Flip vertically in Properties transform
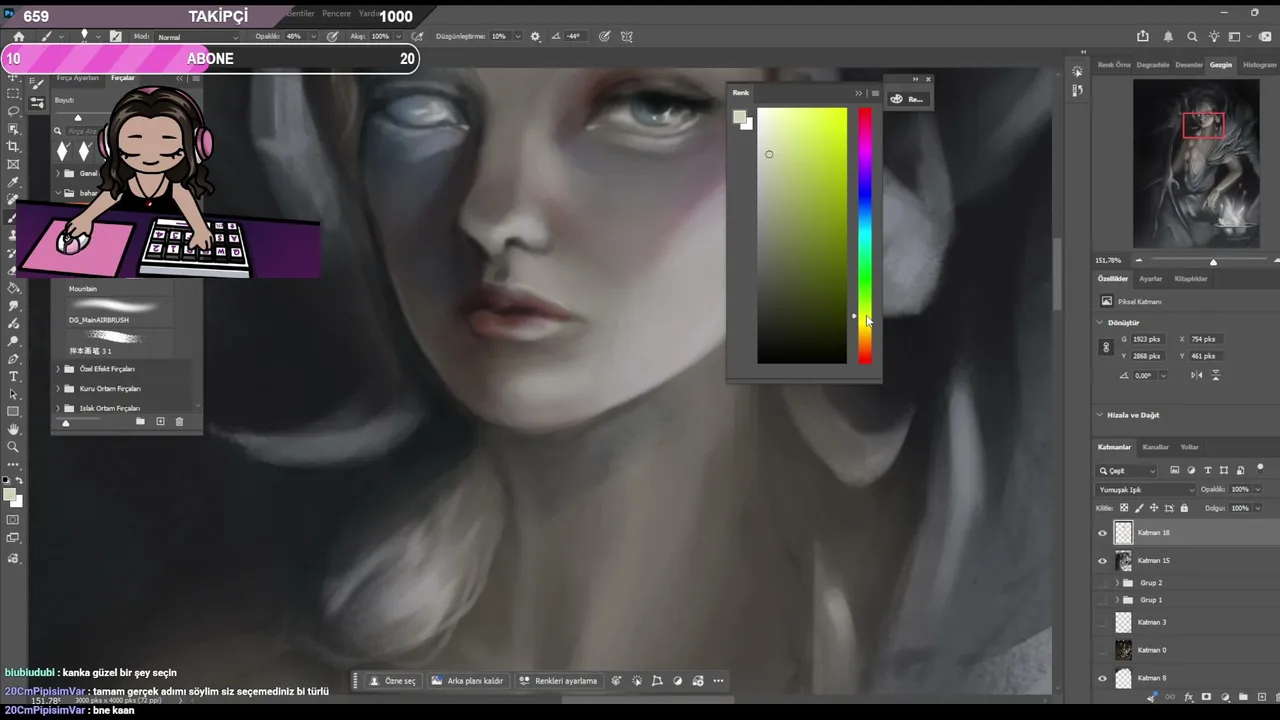The height and width of the screenshot is (720, 1280). tap(1217, 375)
